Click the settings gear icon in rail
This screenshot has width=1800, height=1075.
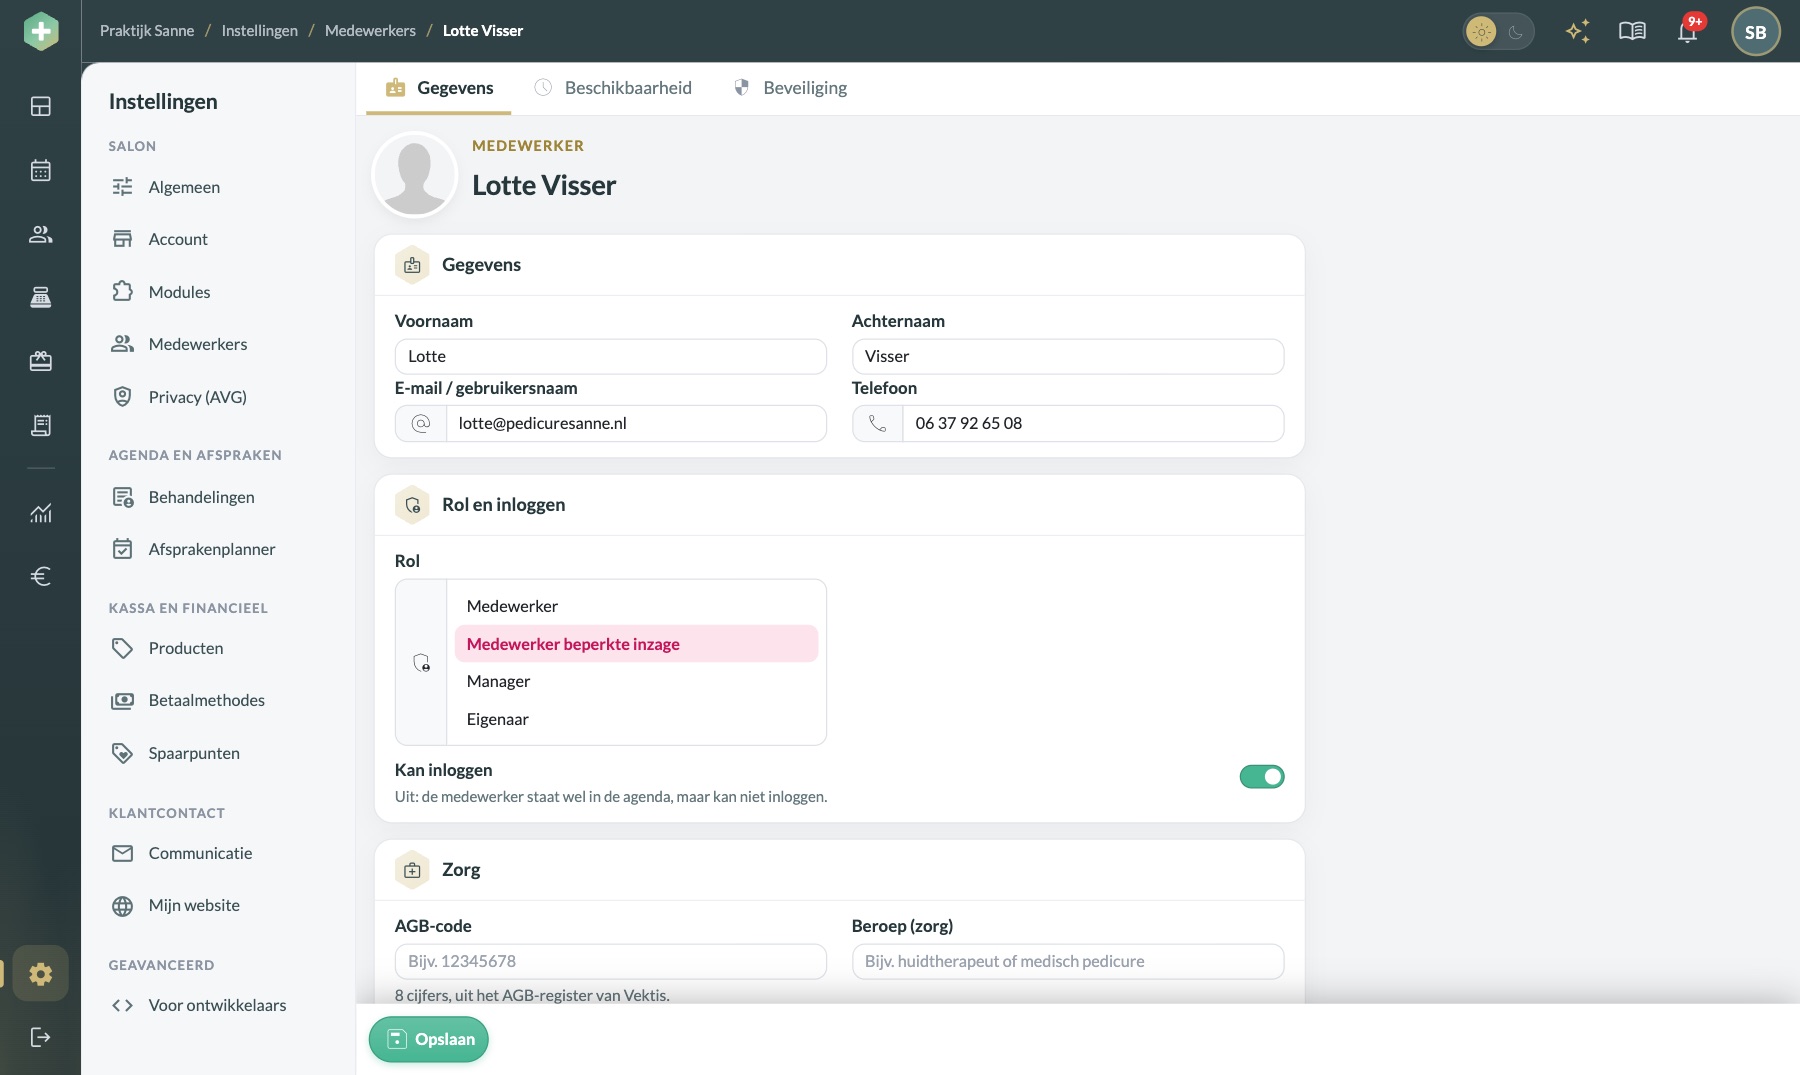(40, 973)
